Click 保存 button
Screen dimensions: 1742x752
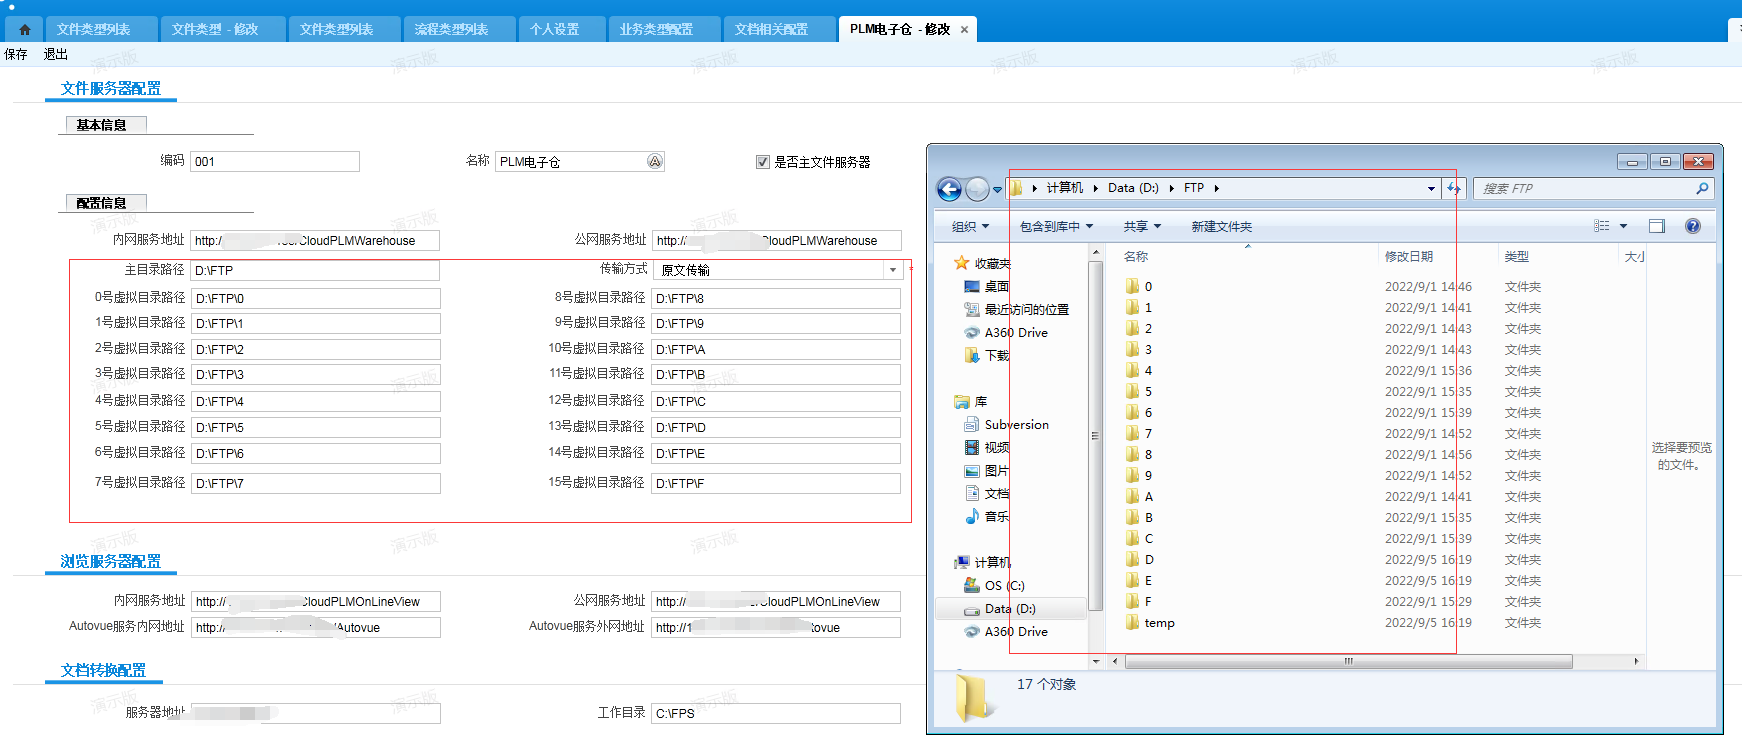point(16,55)
